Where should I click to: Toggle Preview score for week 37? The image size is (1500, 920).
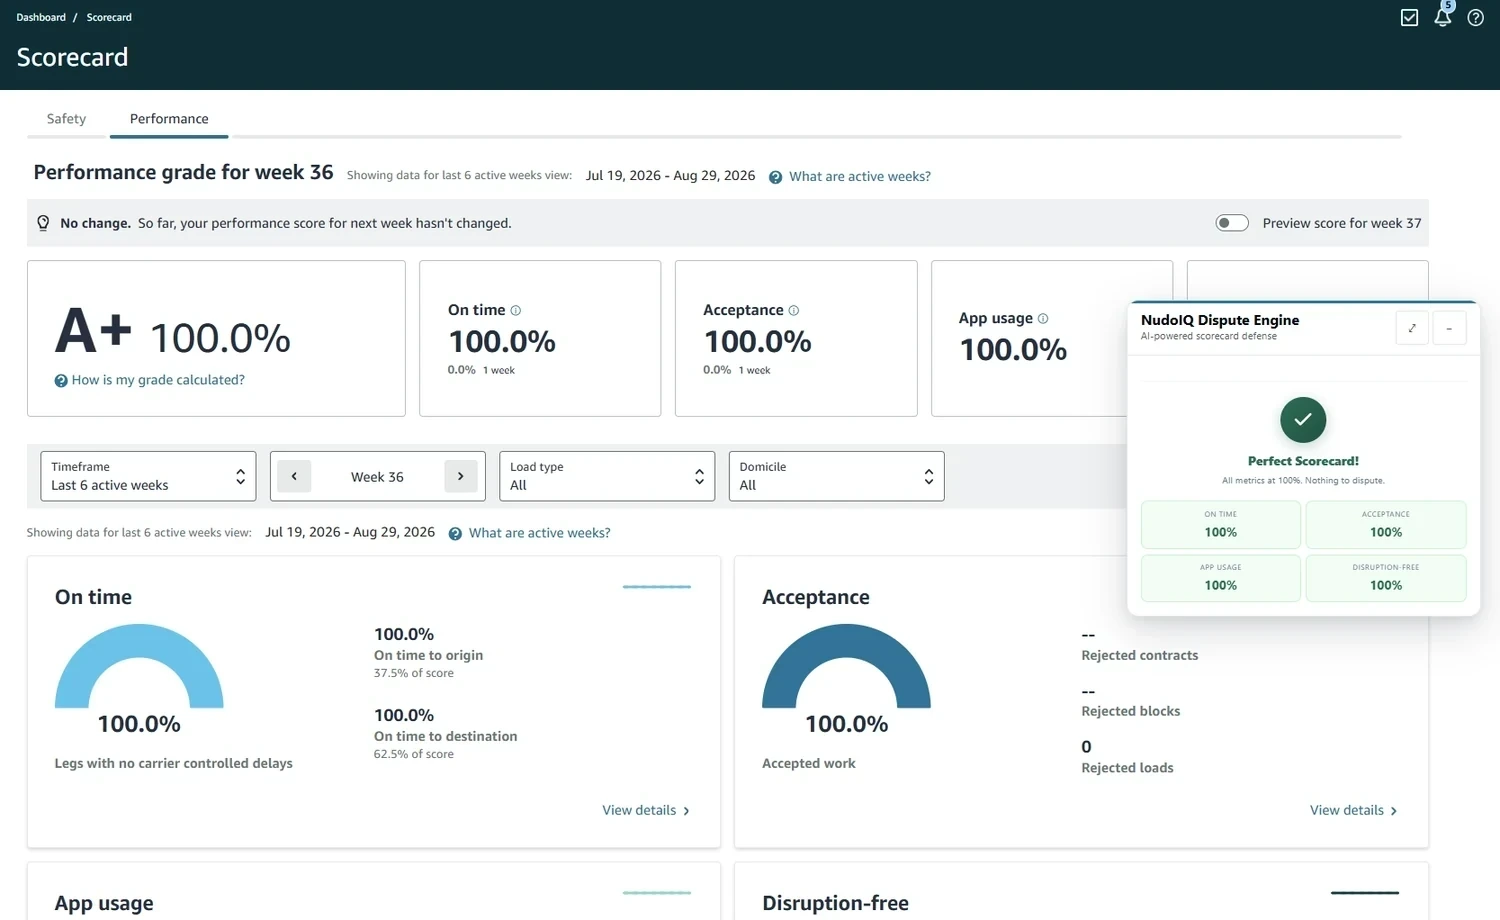tap(1232, 223)
